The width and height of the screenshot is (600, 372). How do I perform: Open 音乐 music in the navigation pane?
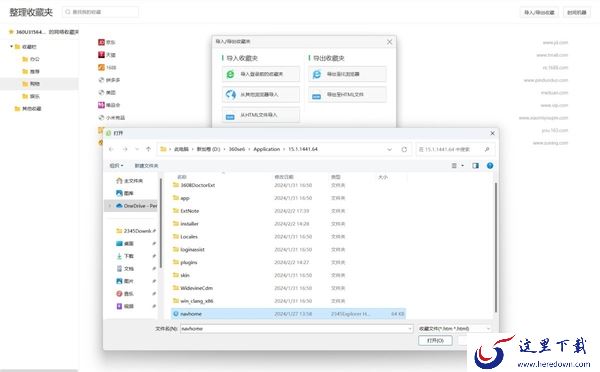coord(125,294)
